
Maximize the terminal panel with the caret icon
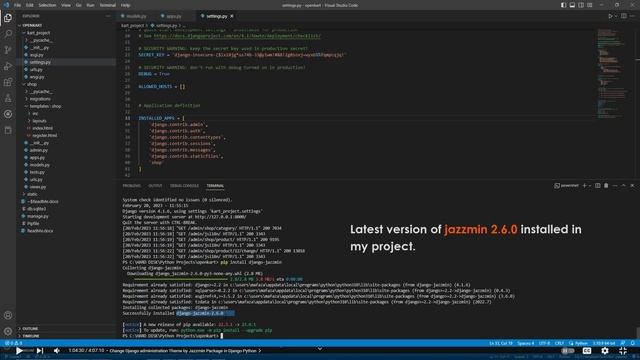point(623,186)
